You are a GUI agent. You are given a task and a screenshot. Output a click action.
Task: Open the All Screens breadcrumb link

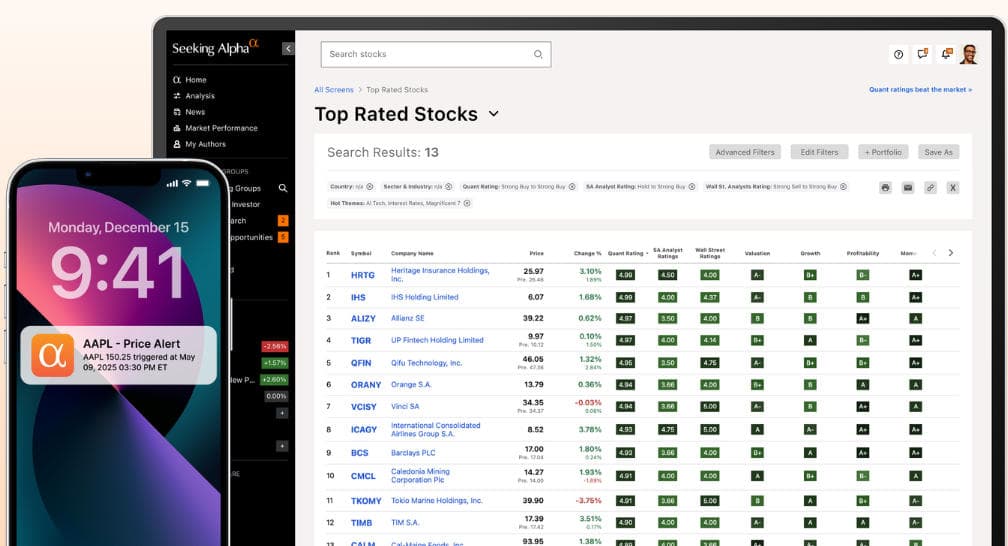pyautogui.click(x=334, y=90)
